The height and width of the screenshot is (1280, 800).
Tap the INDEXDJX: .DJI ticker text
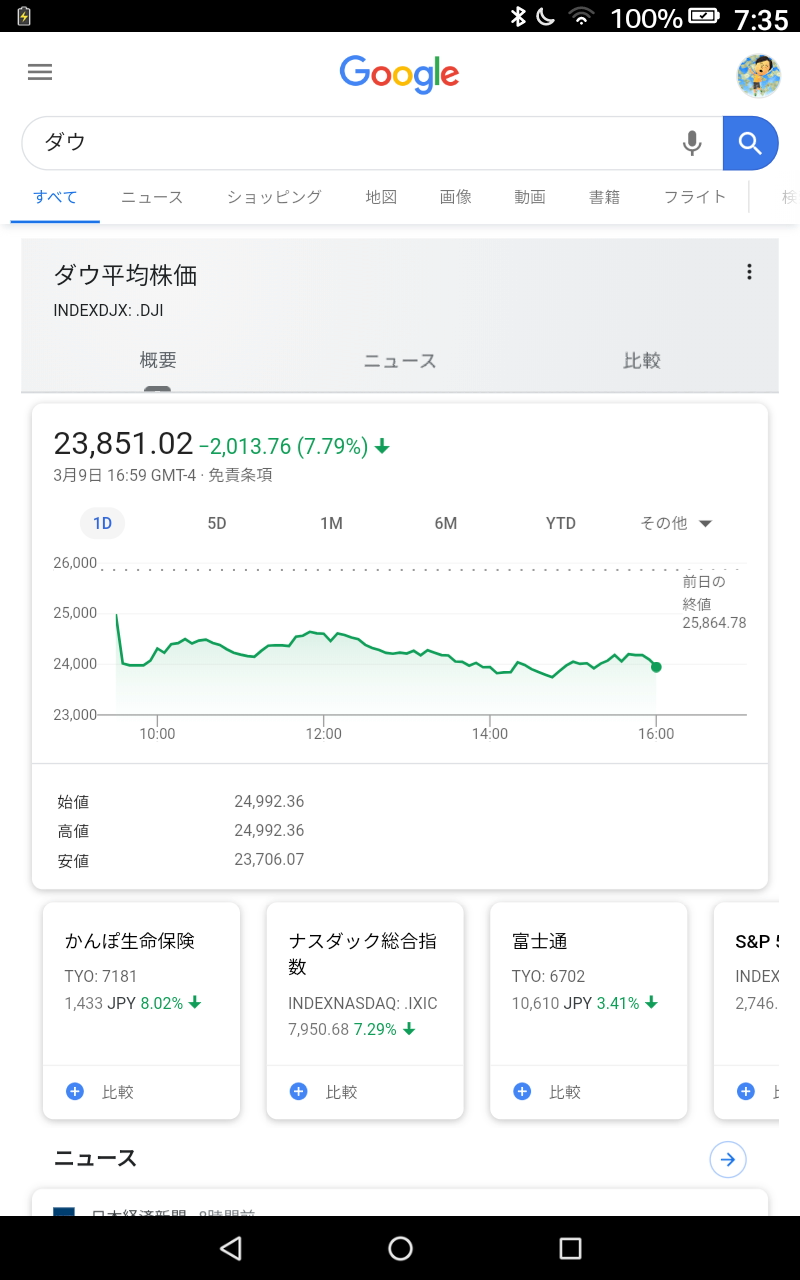108,310
